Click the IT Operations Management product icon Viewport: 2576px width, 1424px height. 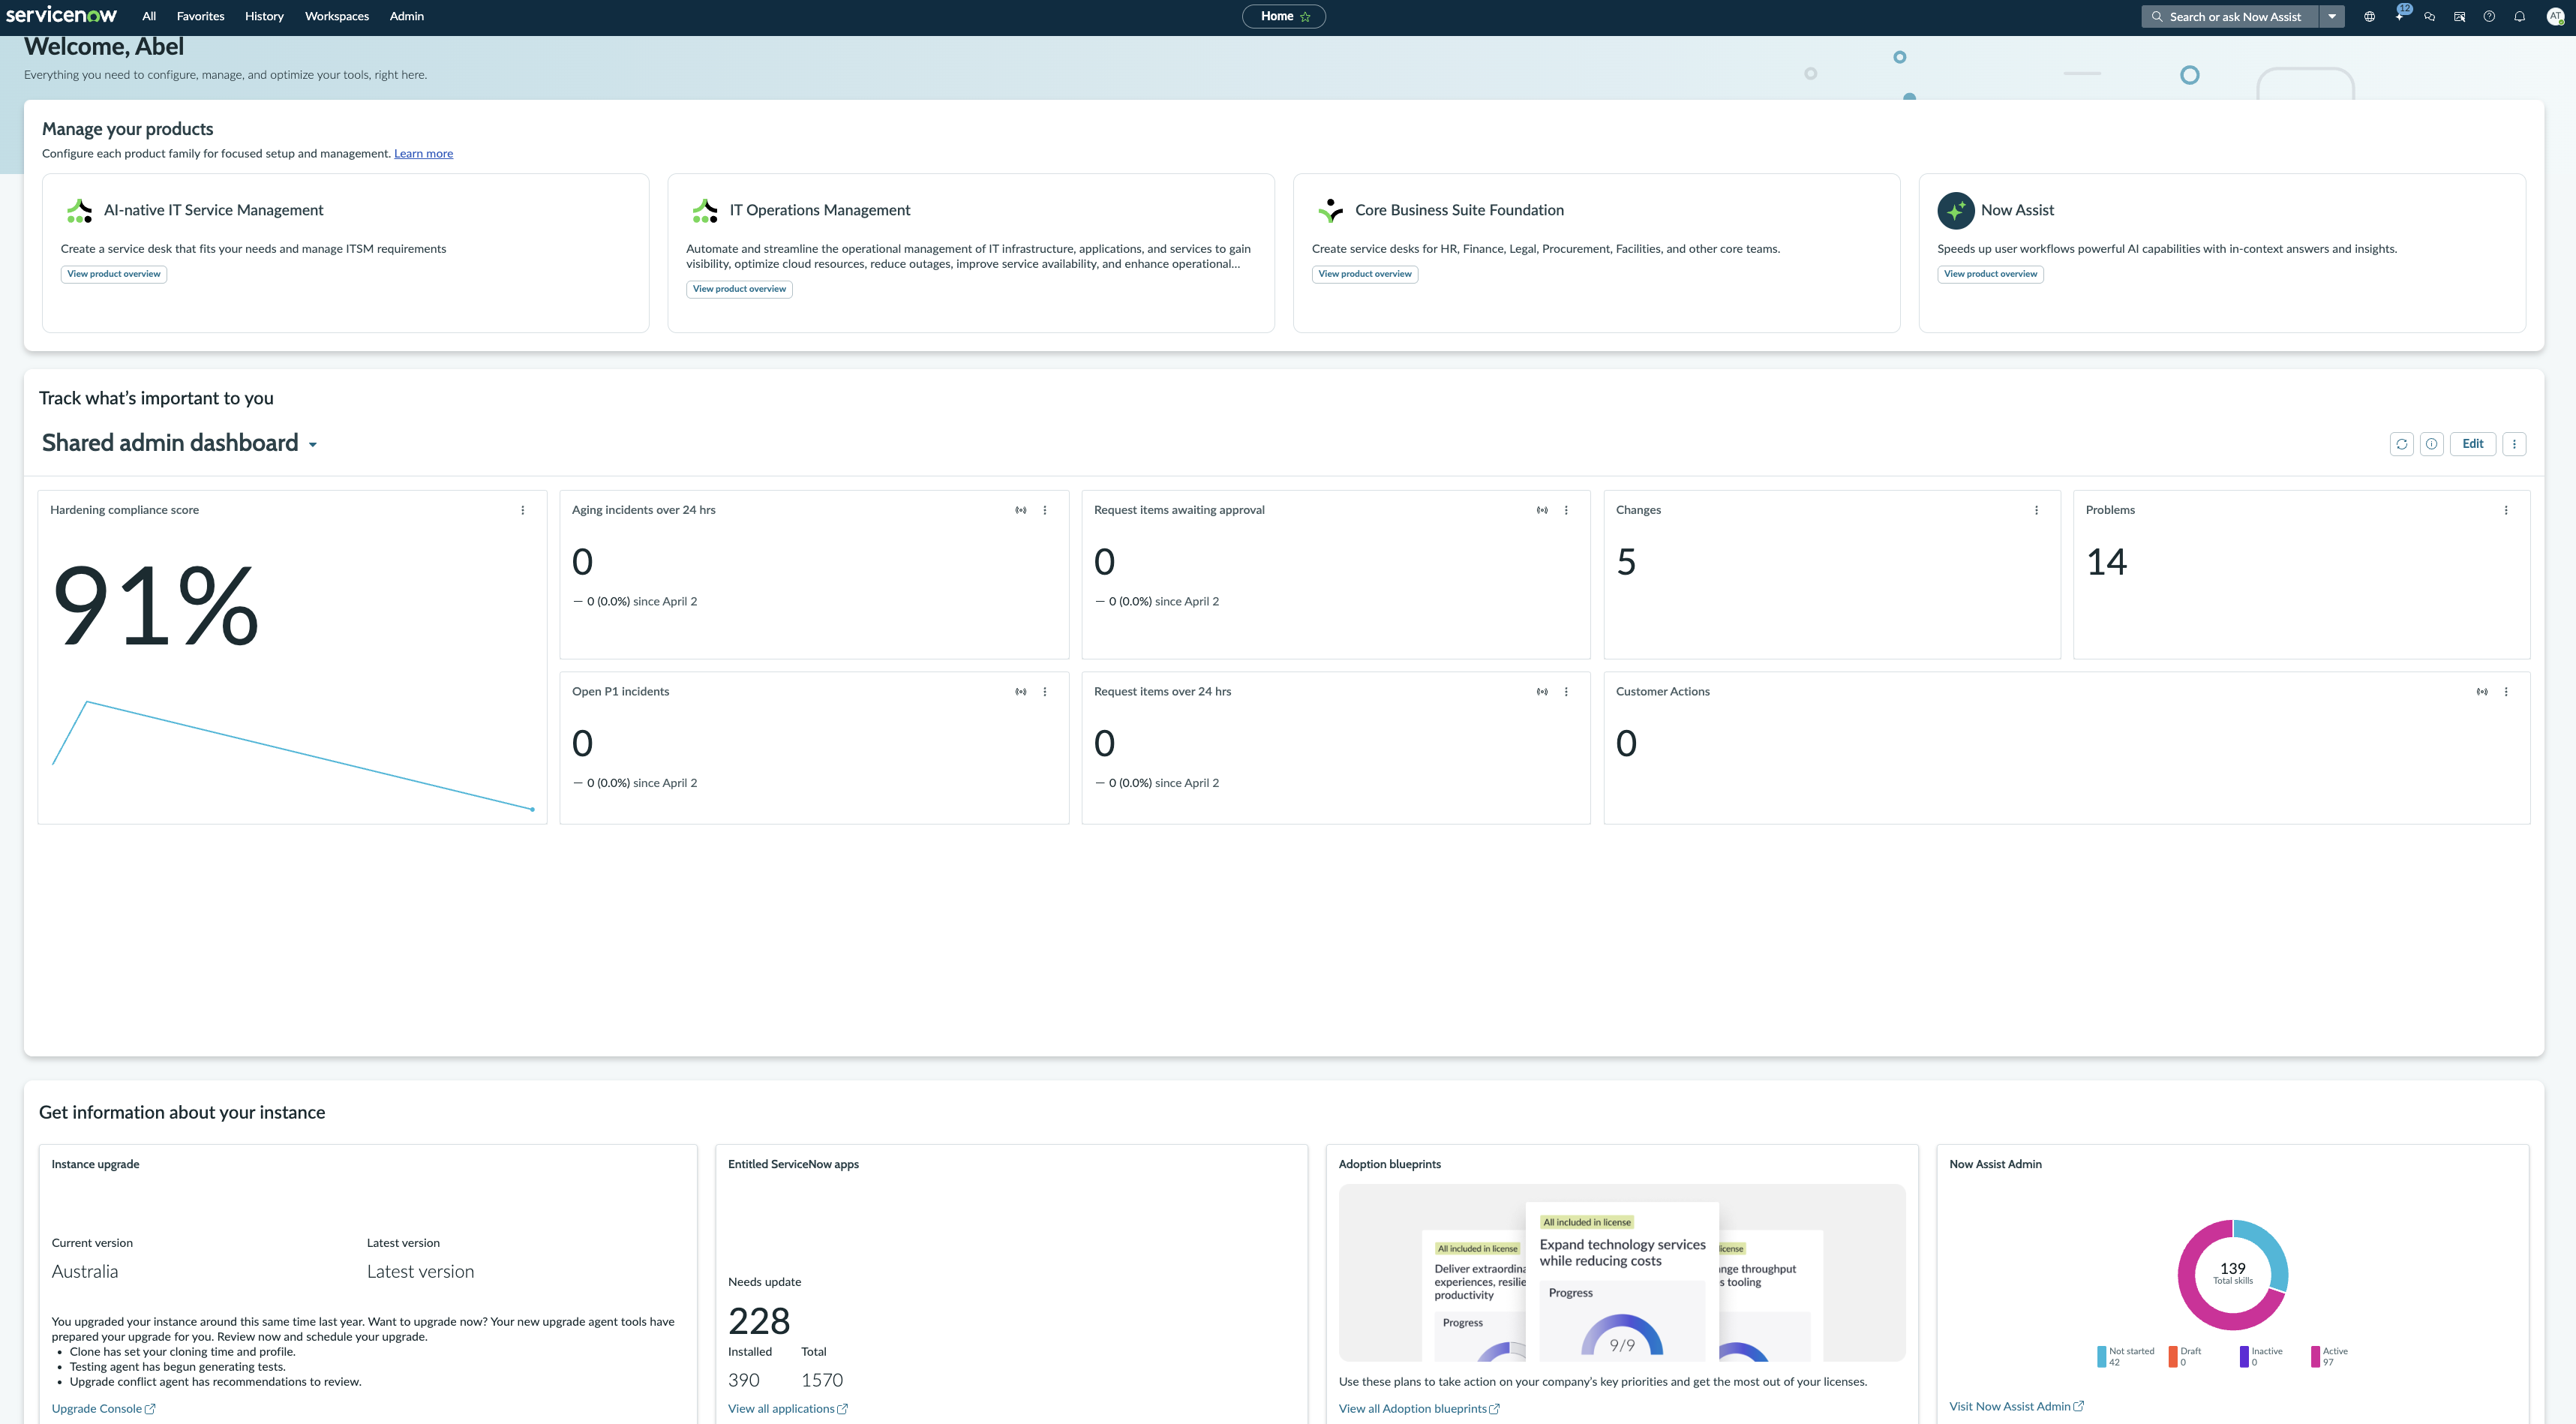tap(705, 210)
